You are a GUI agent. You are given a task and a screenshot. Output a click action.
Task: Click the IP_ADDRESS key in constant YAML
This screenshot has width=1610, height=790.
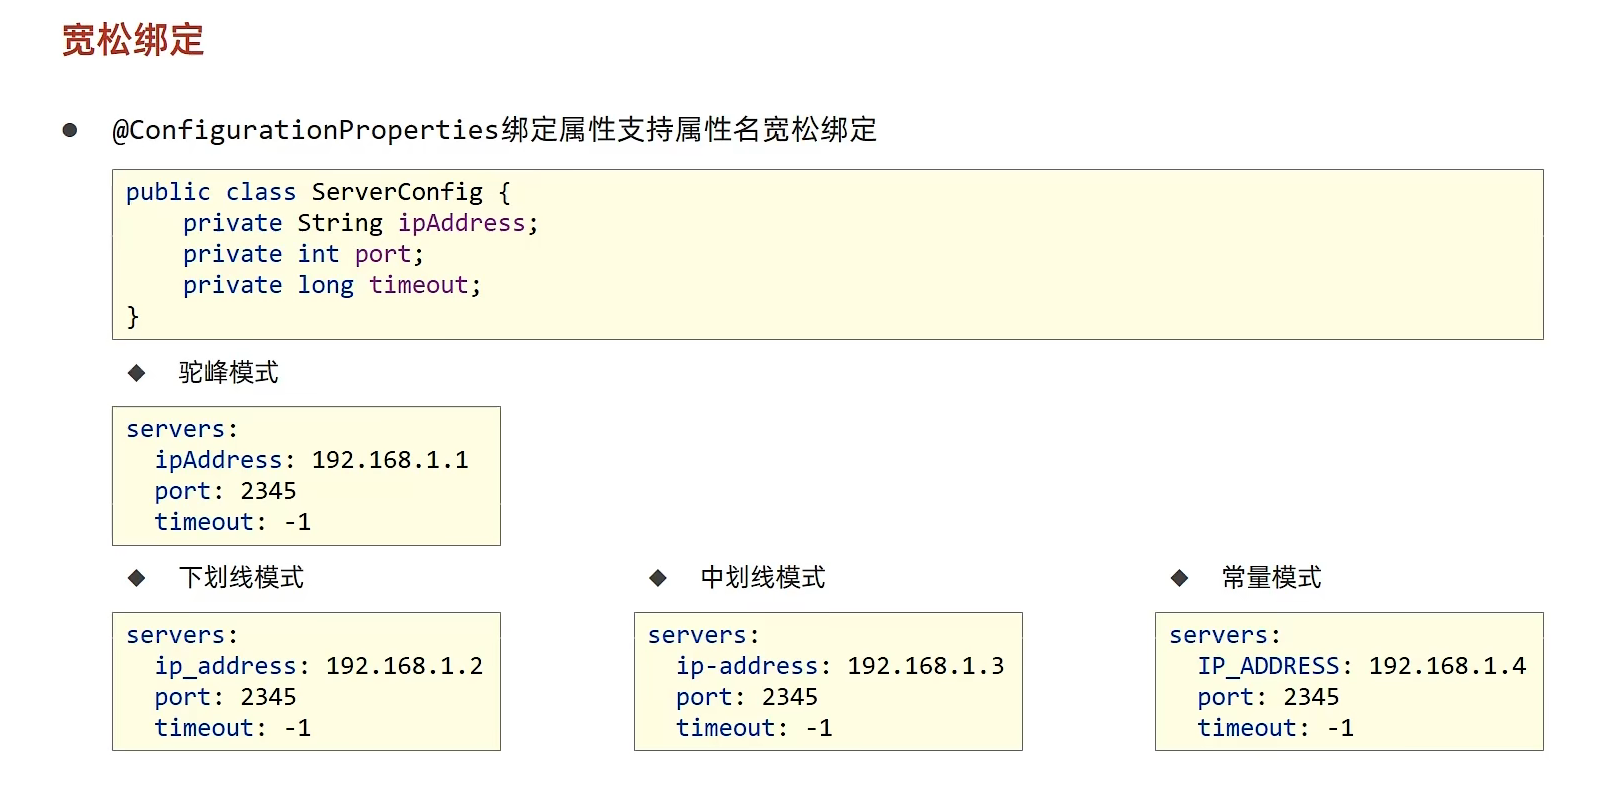pos(1269,666)
